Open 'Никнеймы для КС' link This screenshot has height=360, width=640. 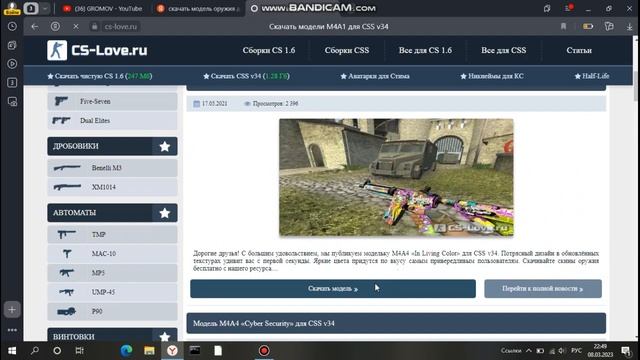coord(492,76)
